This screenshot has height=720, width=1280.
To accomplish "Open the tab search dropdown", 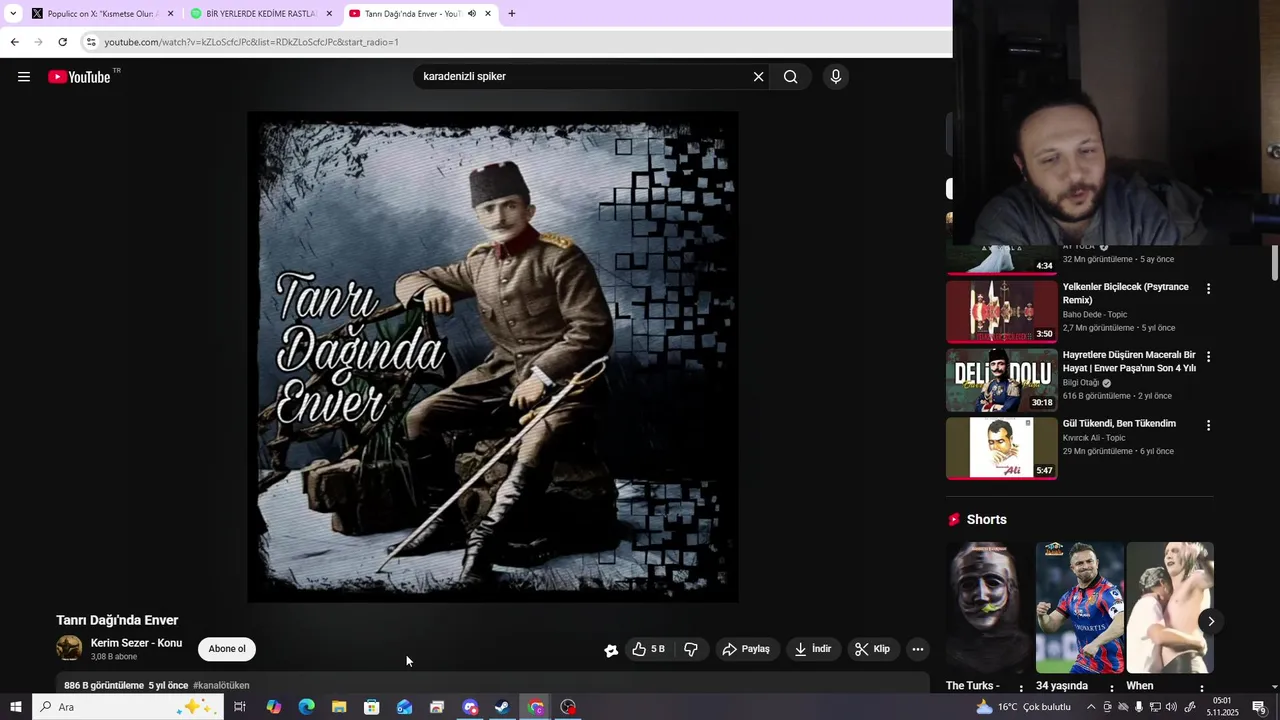I will point(13,14).
